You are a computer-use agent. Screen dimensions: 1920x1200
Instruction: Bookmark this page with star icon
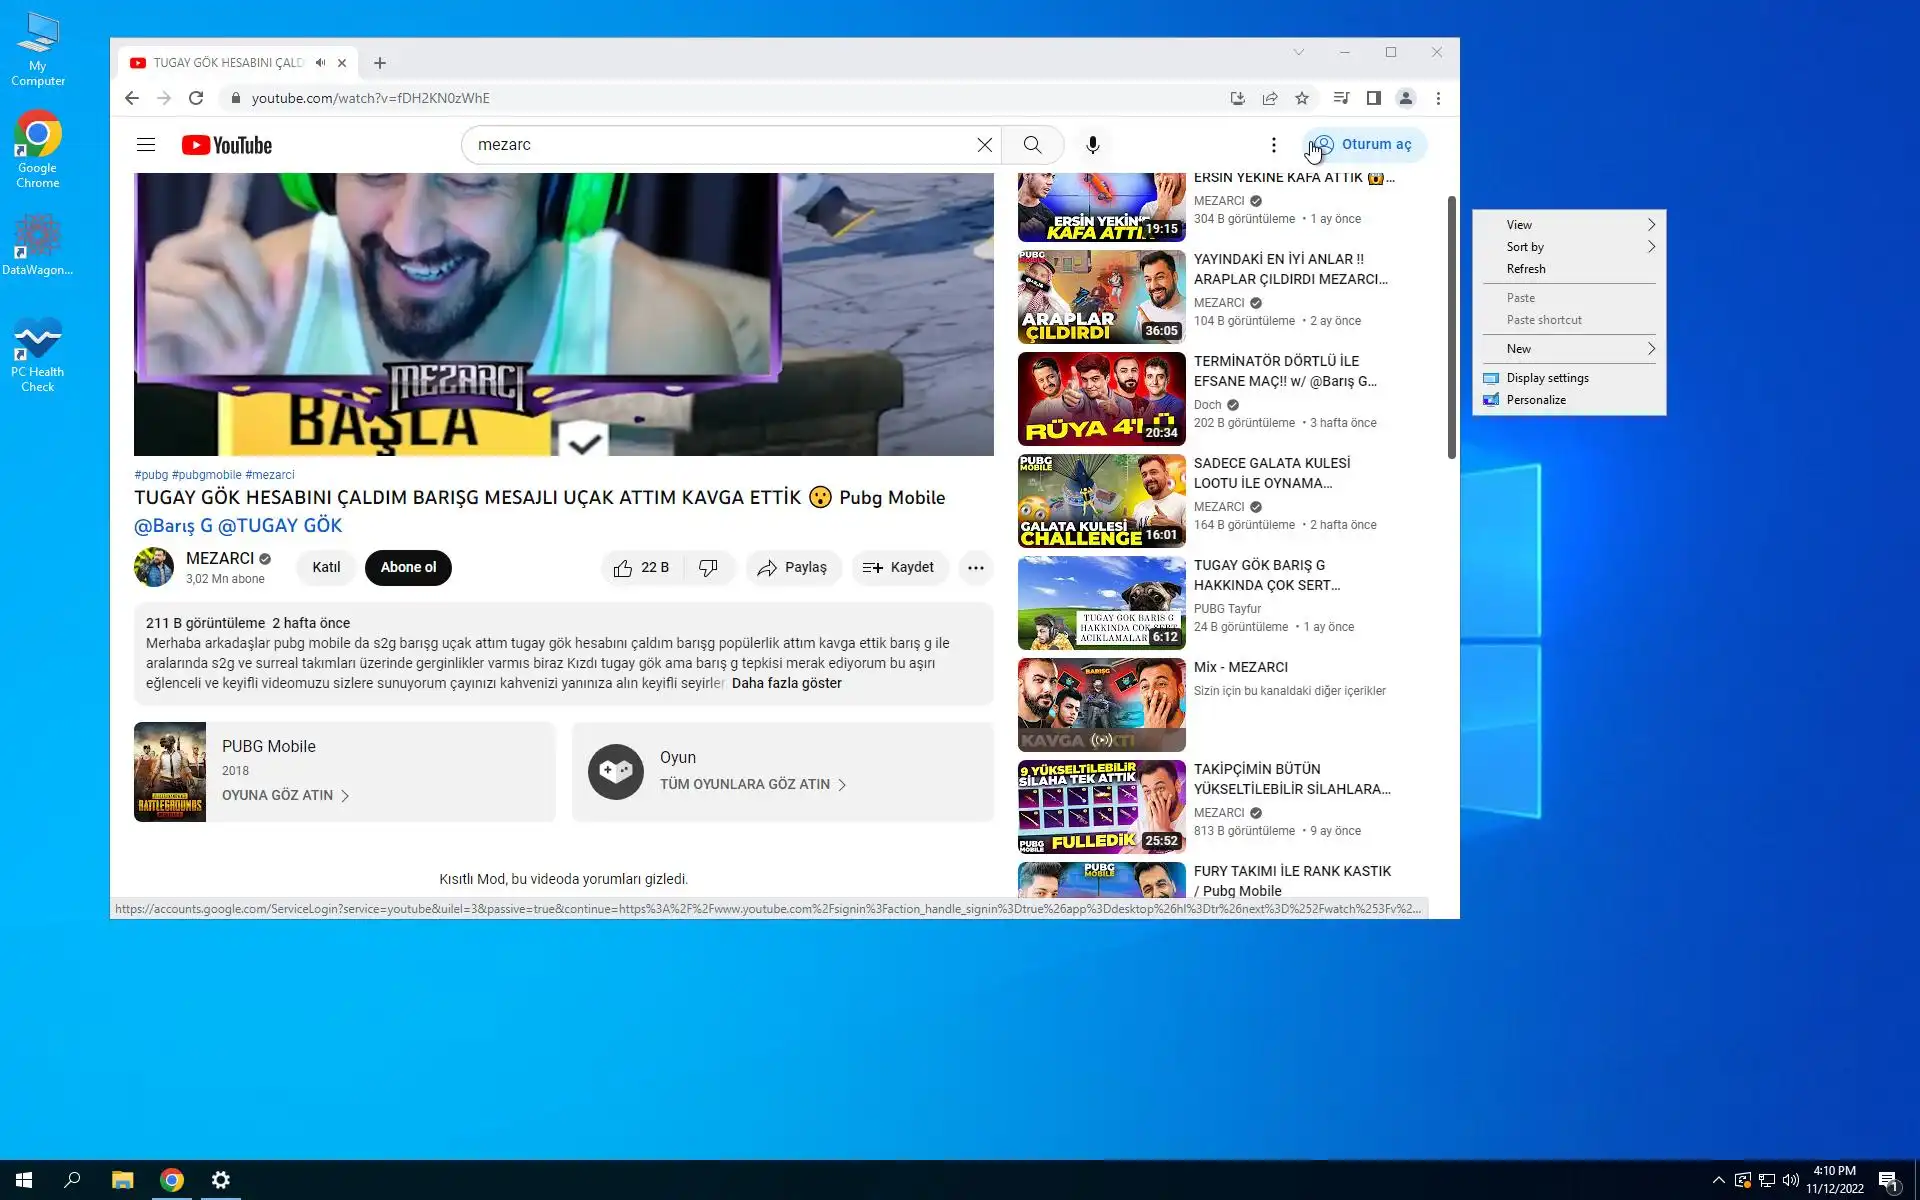coord(1301,98)
